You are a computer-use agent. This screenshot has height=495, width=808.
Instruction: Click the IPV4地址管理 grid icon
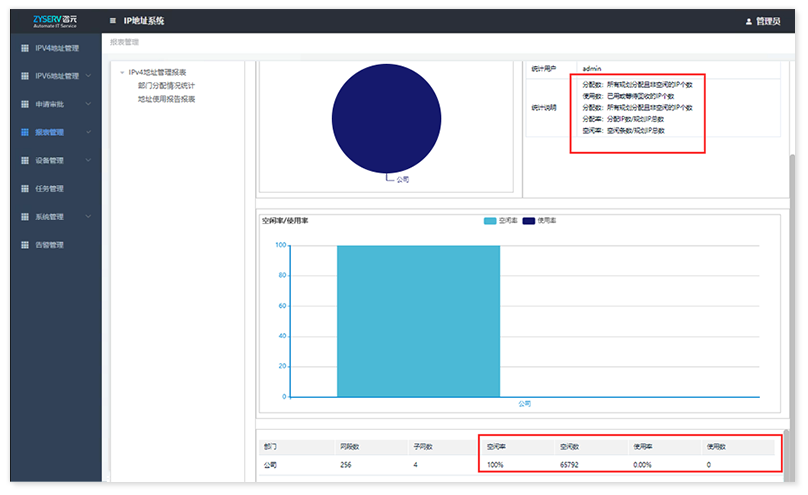24,47
